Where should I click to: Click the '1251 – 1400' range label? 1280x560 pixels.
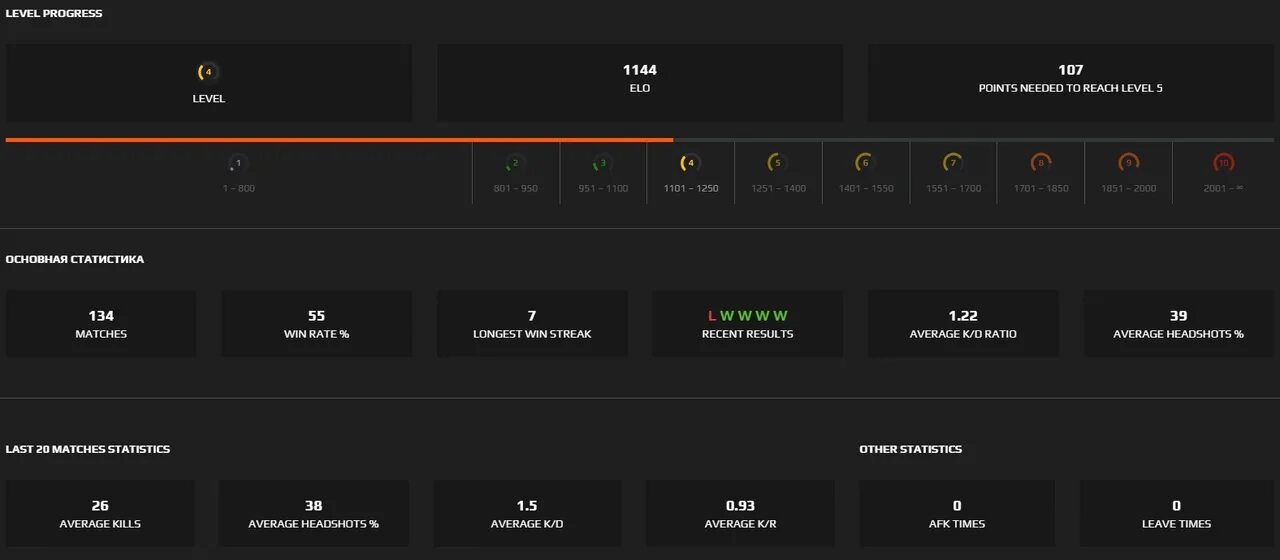click(x=779, y=189)
